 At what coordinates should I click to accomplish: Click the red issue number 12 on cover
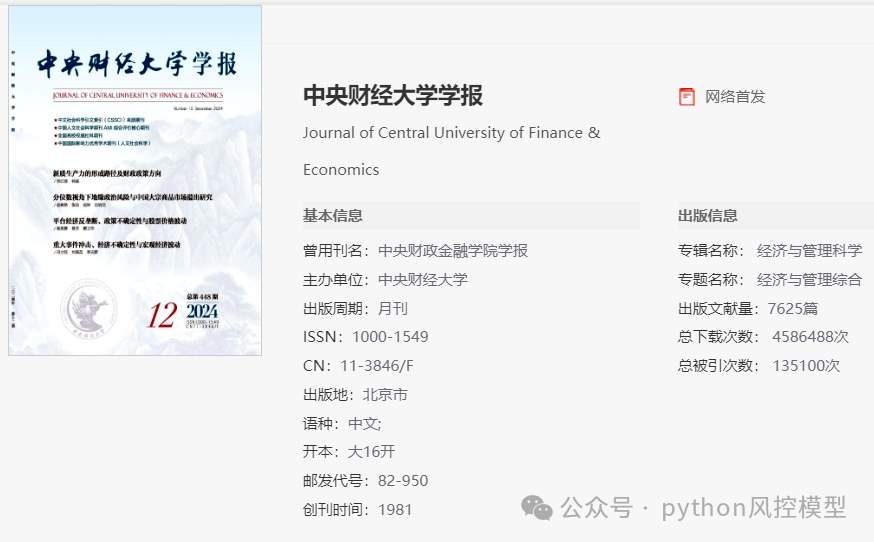click(x=162, y=316)
